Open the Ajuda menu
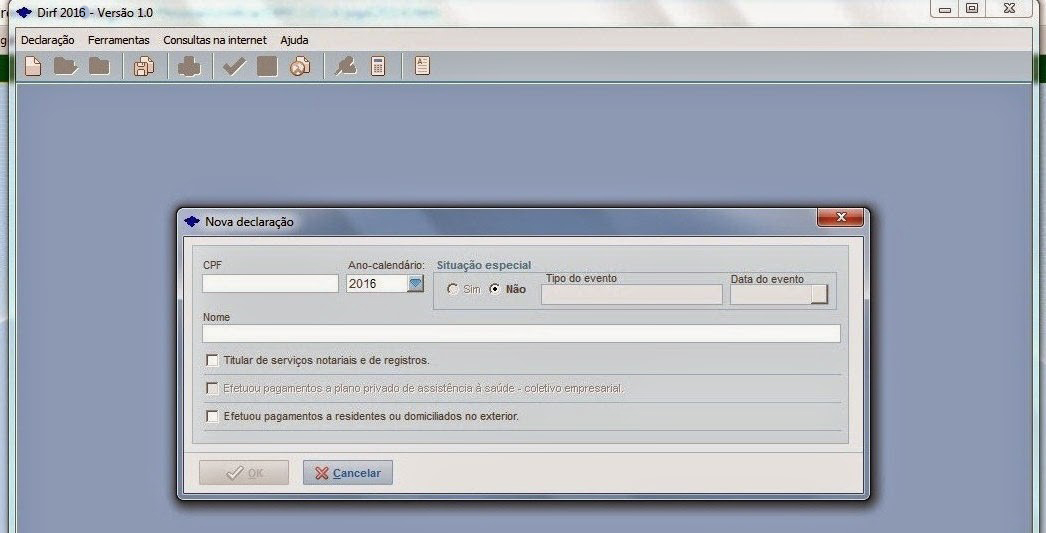The image size is (1046, 533). [294, 40]
